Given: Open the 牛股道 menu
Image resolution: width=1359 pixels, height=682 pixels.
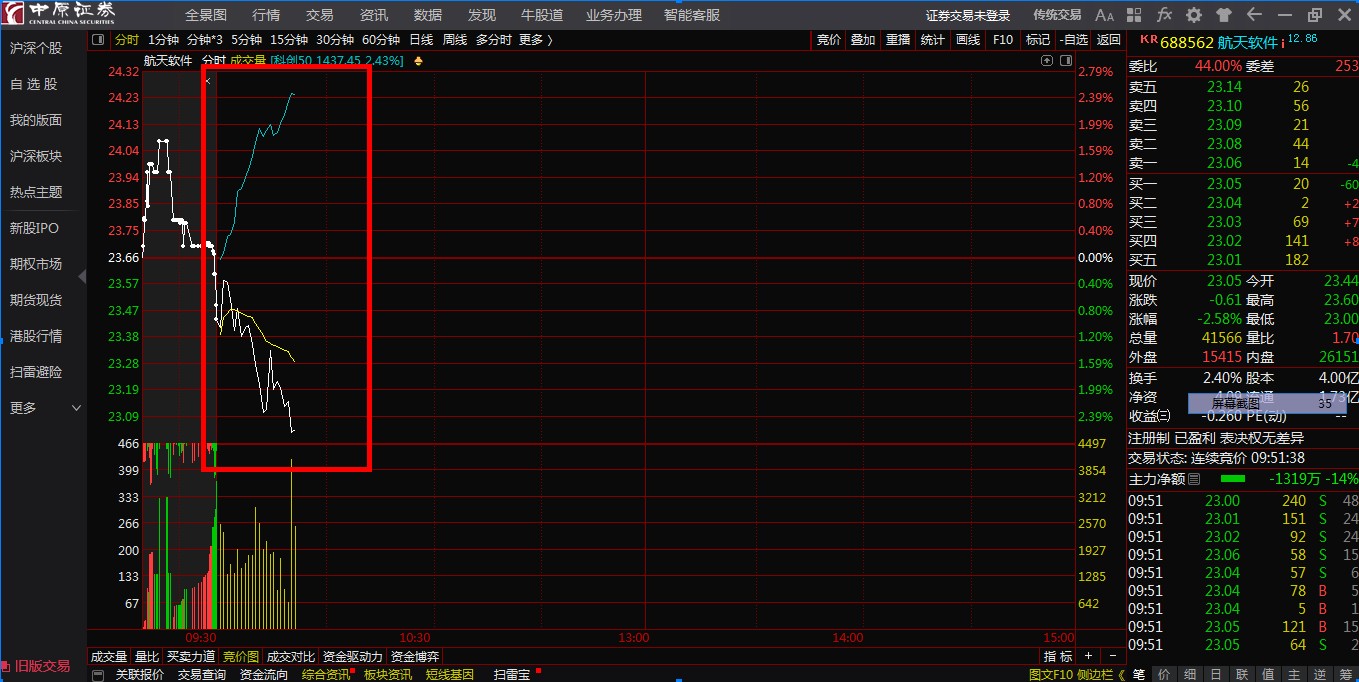Looking at the screenshot, I should coord(542,15).
